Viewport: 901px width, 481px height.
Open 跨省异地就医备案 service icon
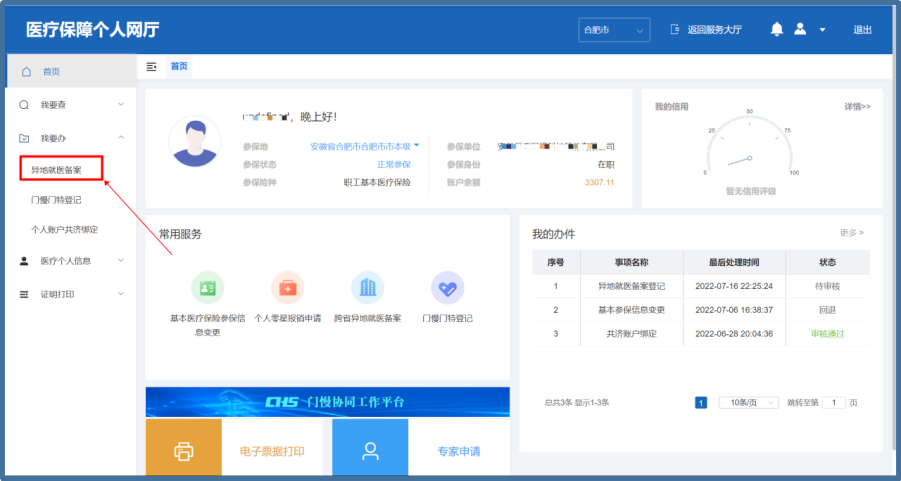point(368,288)
